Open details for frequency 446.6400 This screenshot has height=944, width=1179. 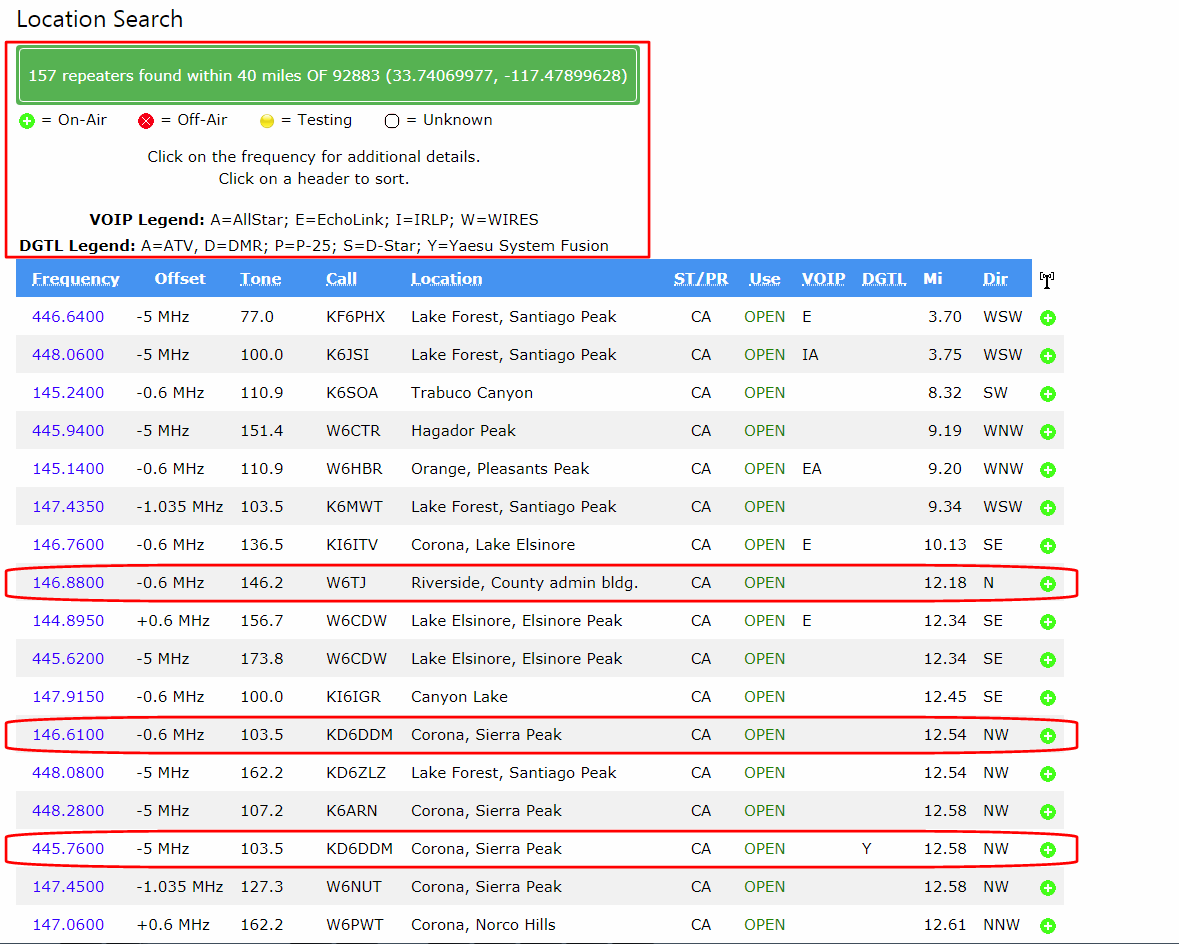pyautogui.click(x=68, y=317)
